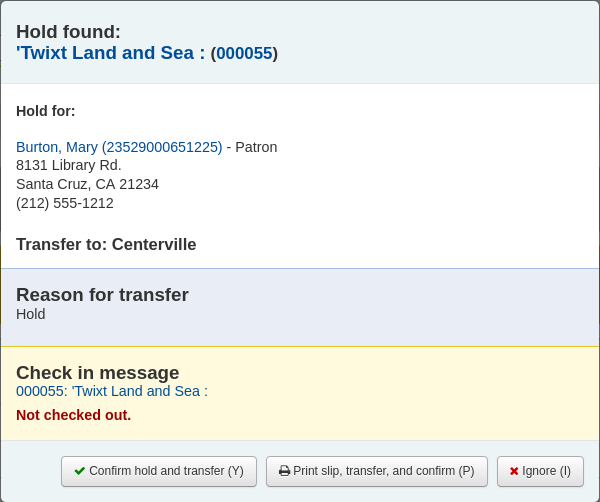Click the phone number (212) 555-1212
Viewport: 600px width, 502px height.
pos(65,203)
